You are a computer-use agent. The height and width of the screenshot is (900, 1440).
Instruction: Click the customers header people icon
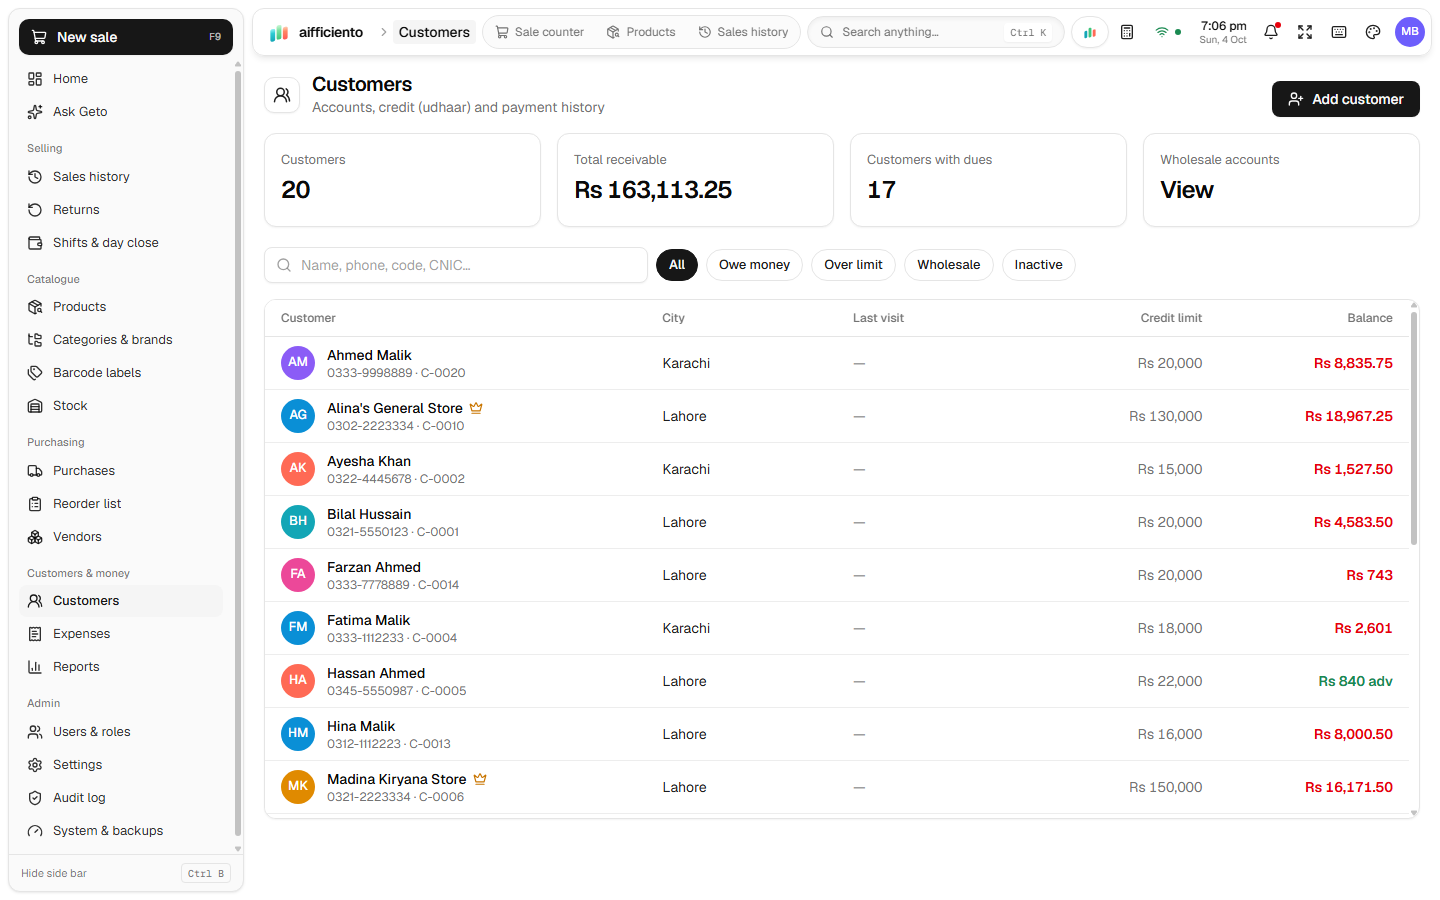coord(282,95)
